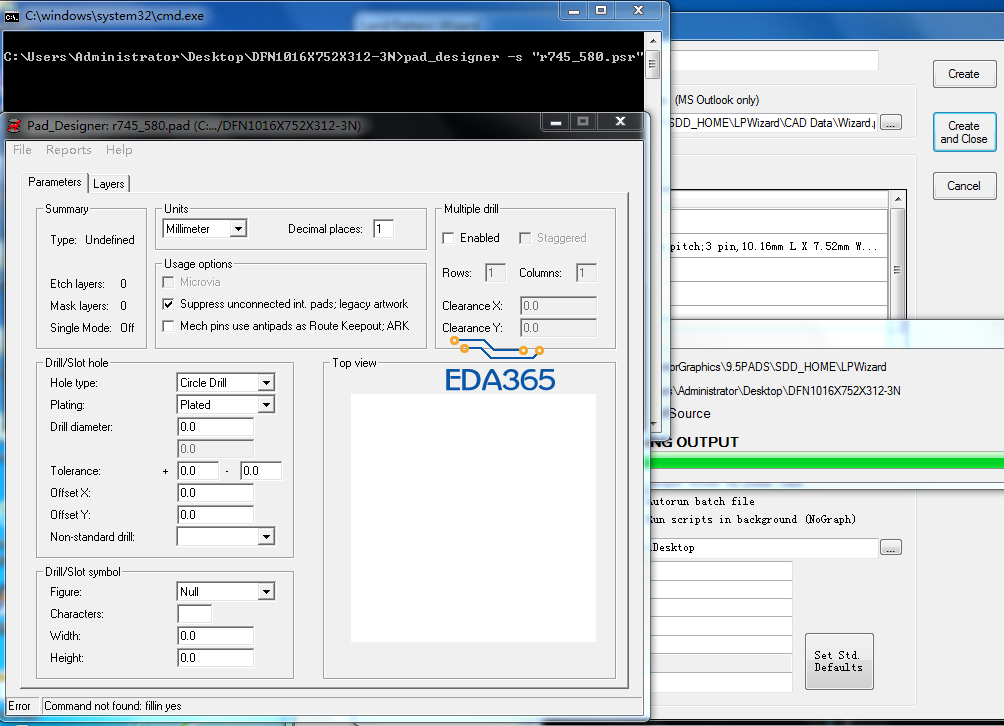Screen dimensions: 1004x726
Task: Click the Columns input field
Action: pos(586,273)
